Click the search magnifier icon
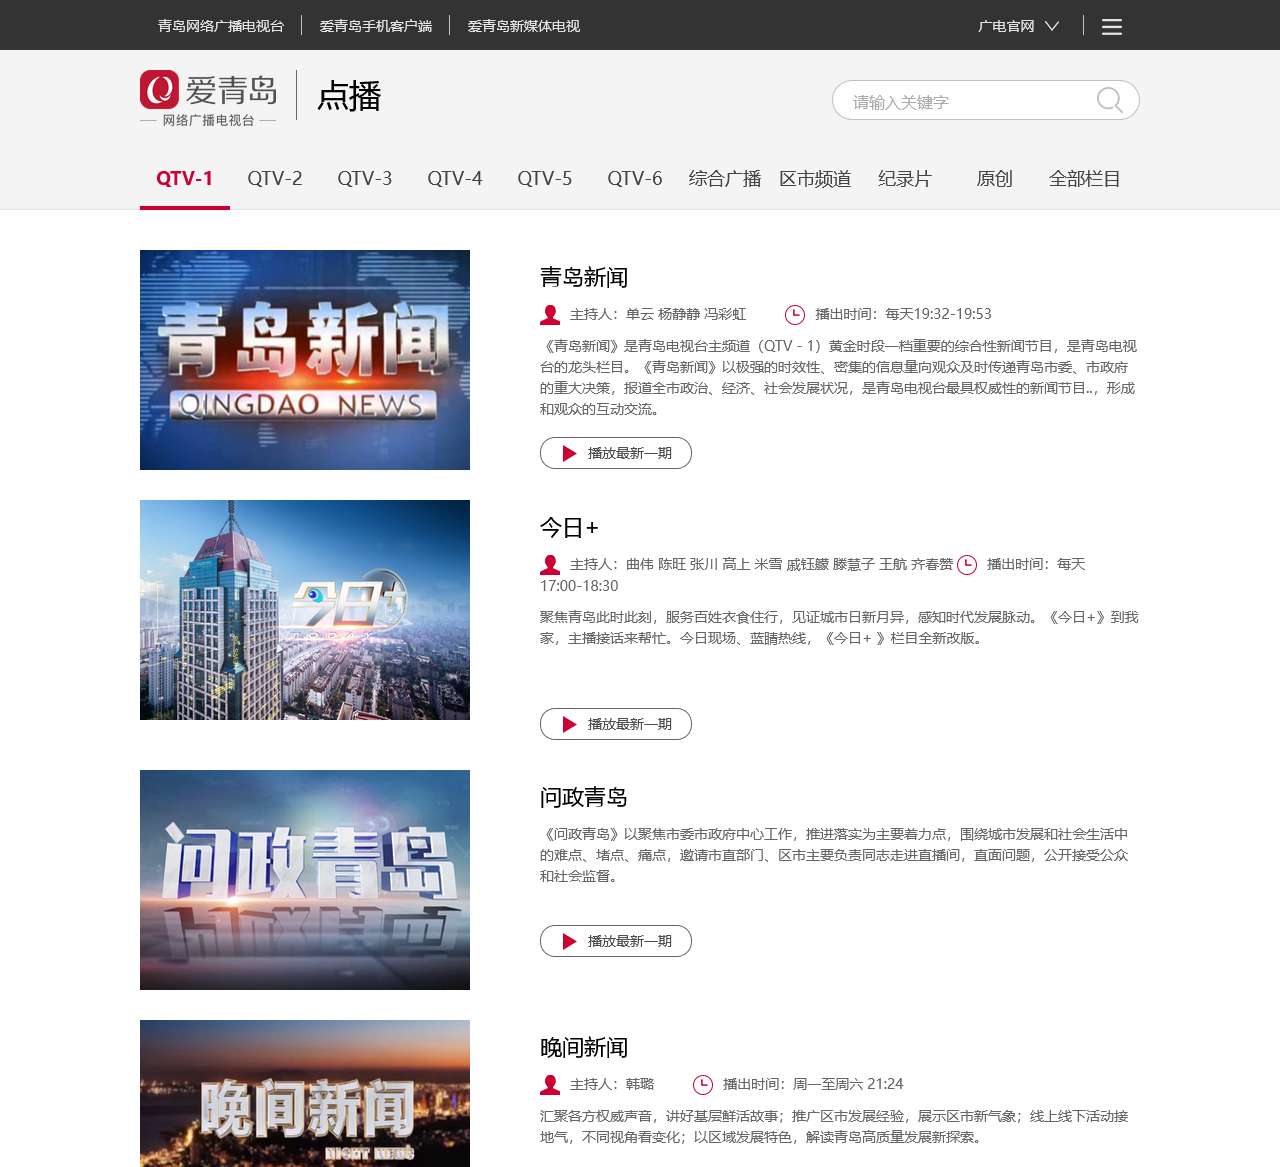1280x1167 pixels. tap(1110, 100)
